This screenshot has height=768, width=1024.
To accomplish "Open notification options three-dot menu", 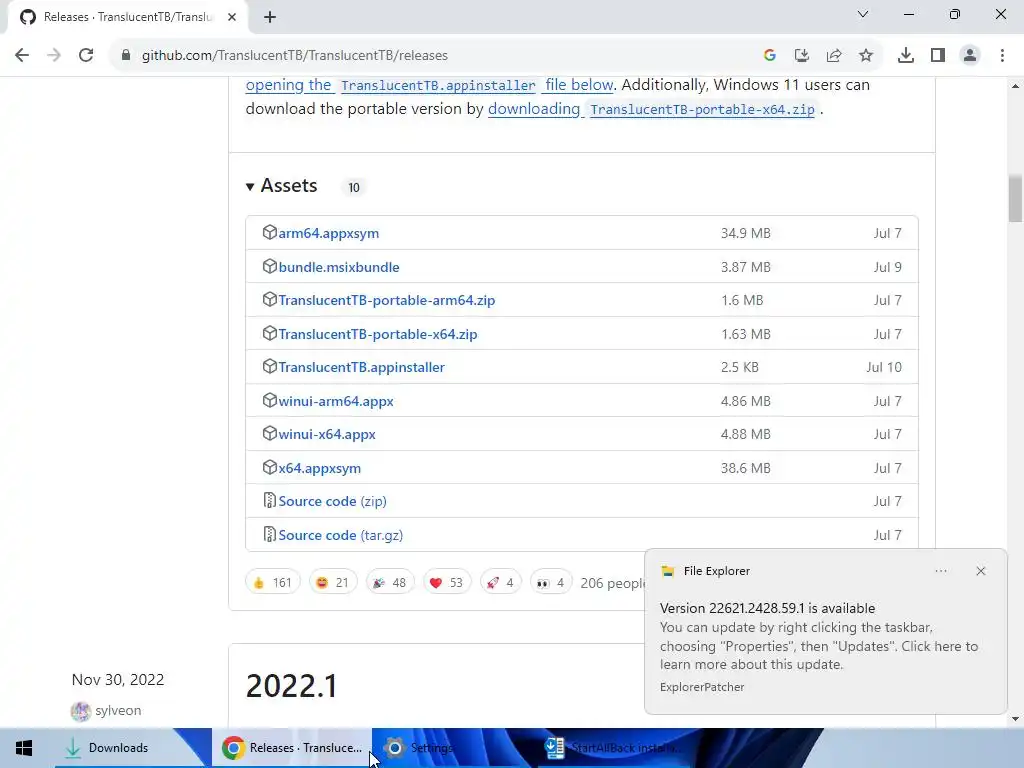I will tap(940, 571).
